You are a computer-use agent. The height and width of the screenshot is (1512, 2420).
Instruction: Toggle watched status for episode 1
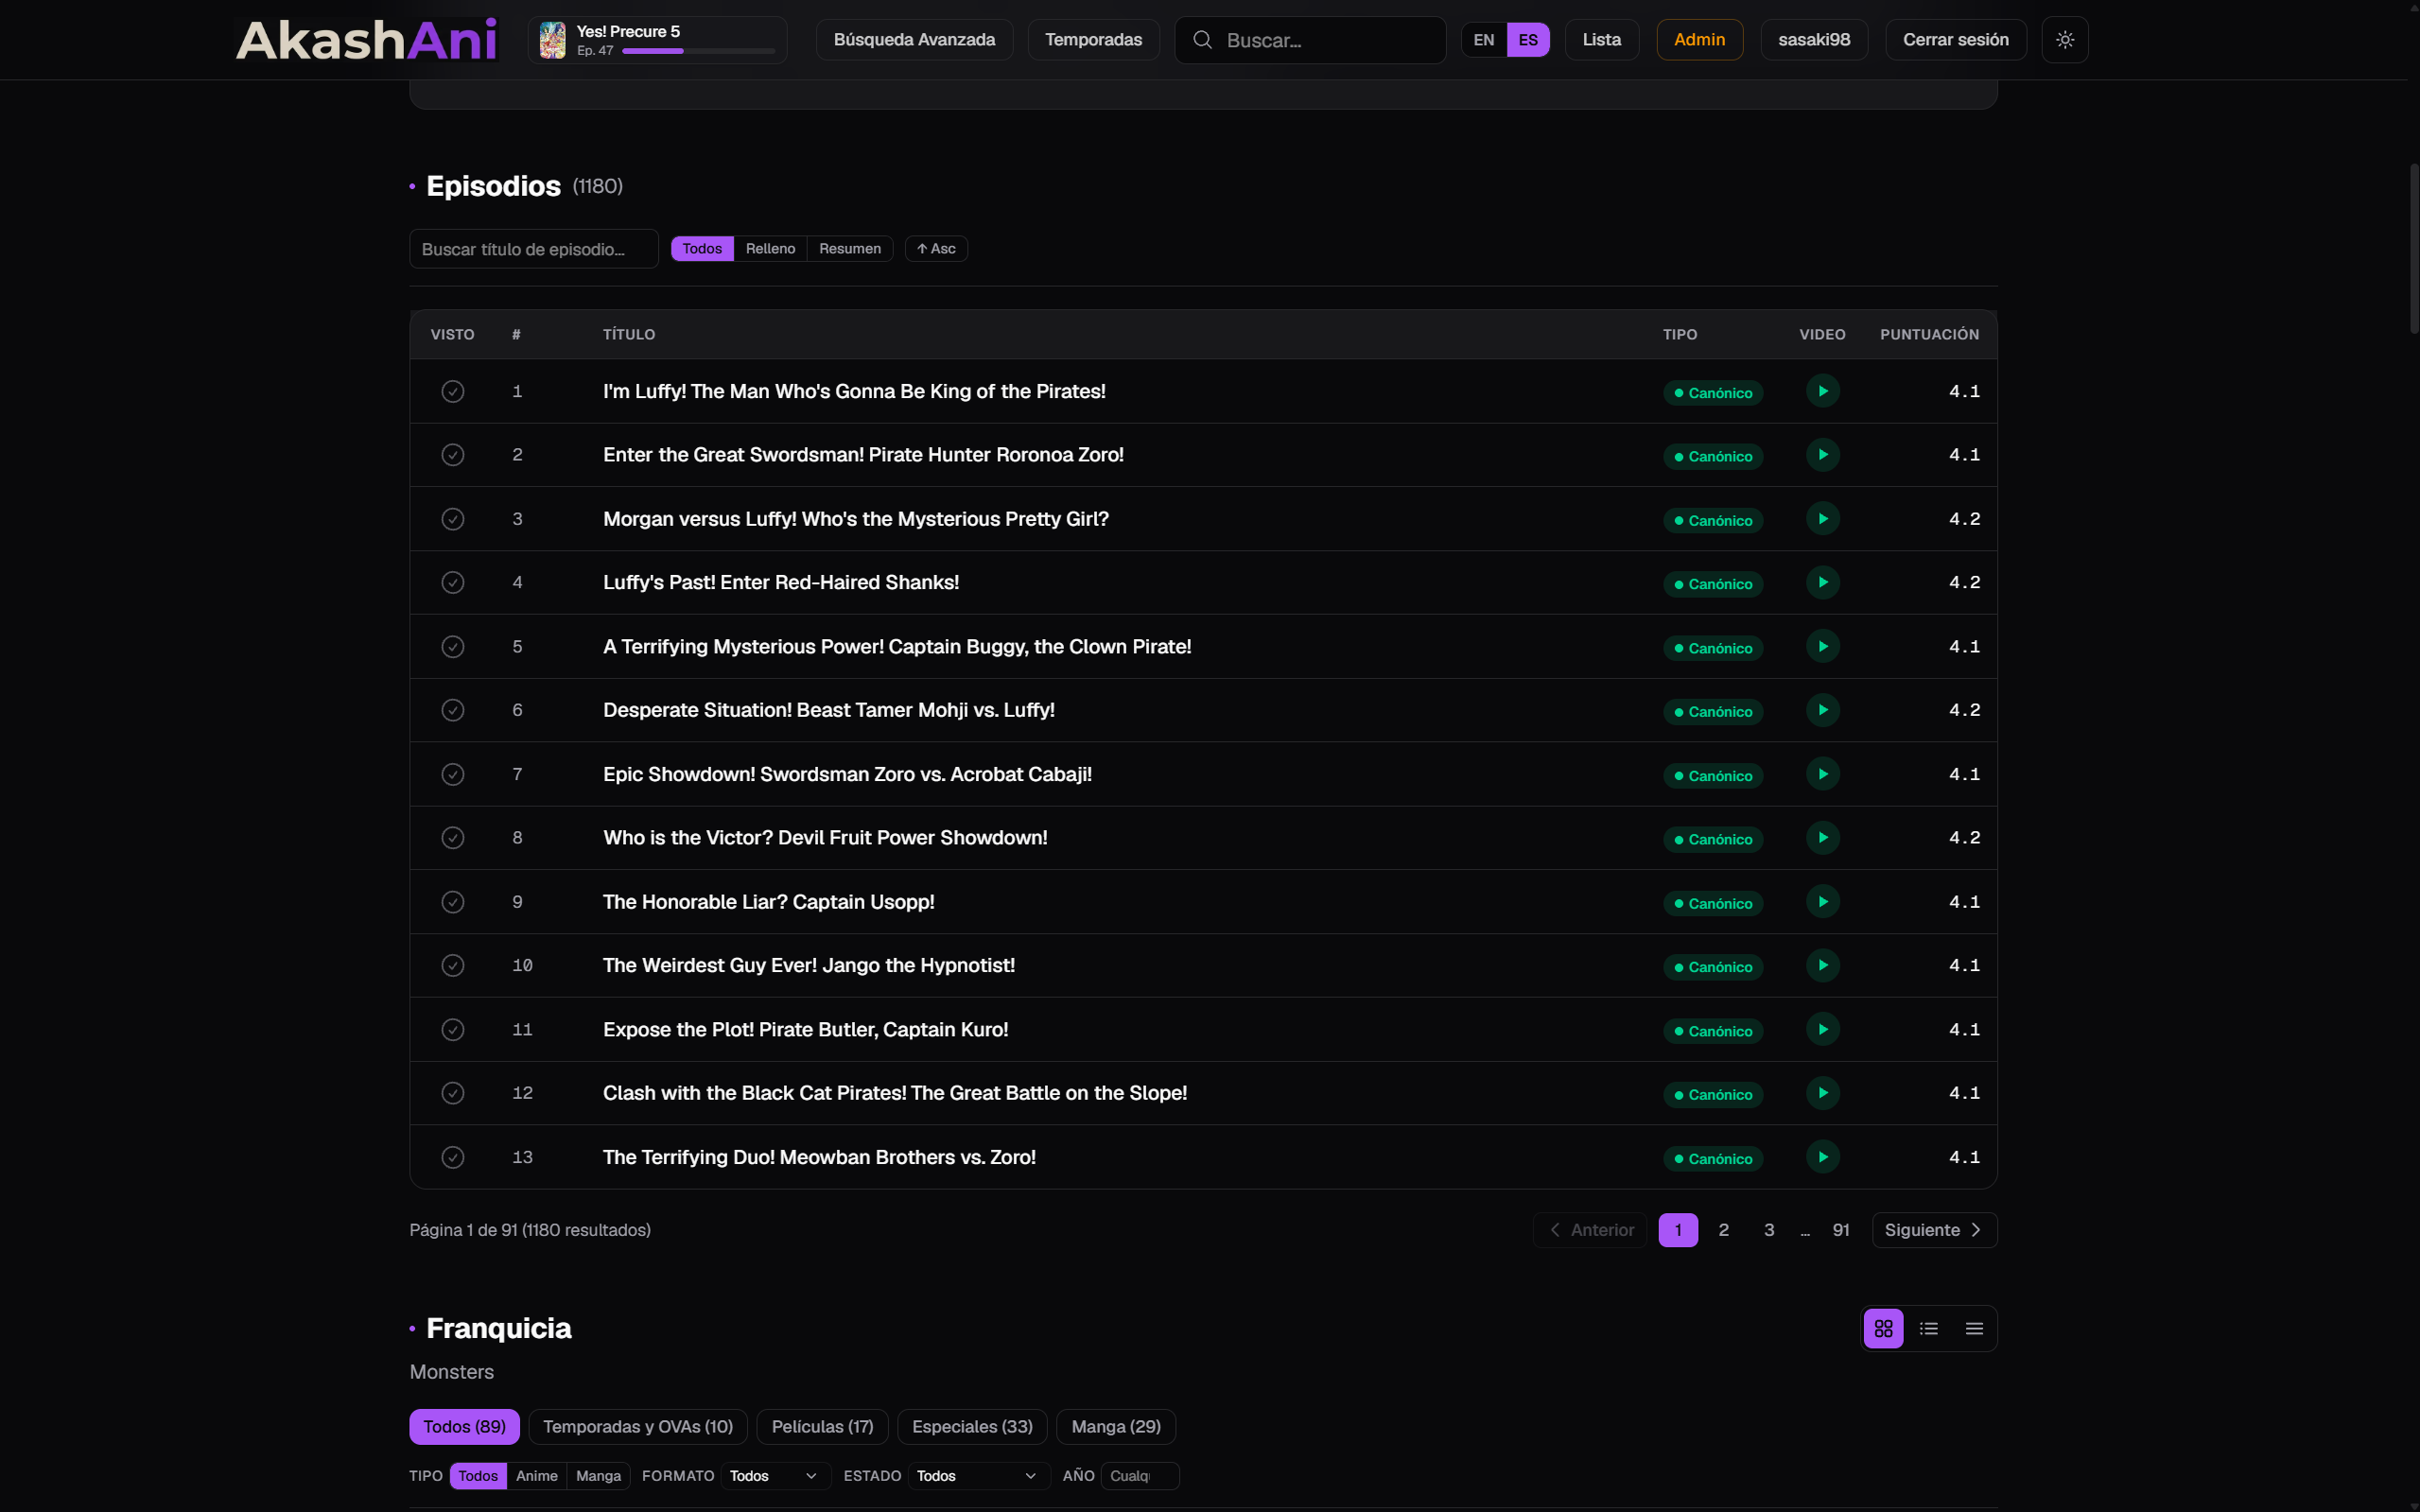452,391
